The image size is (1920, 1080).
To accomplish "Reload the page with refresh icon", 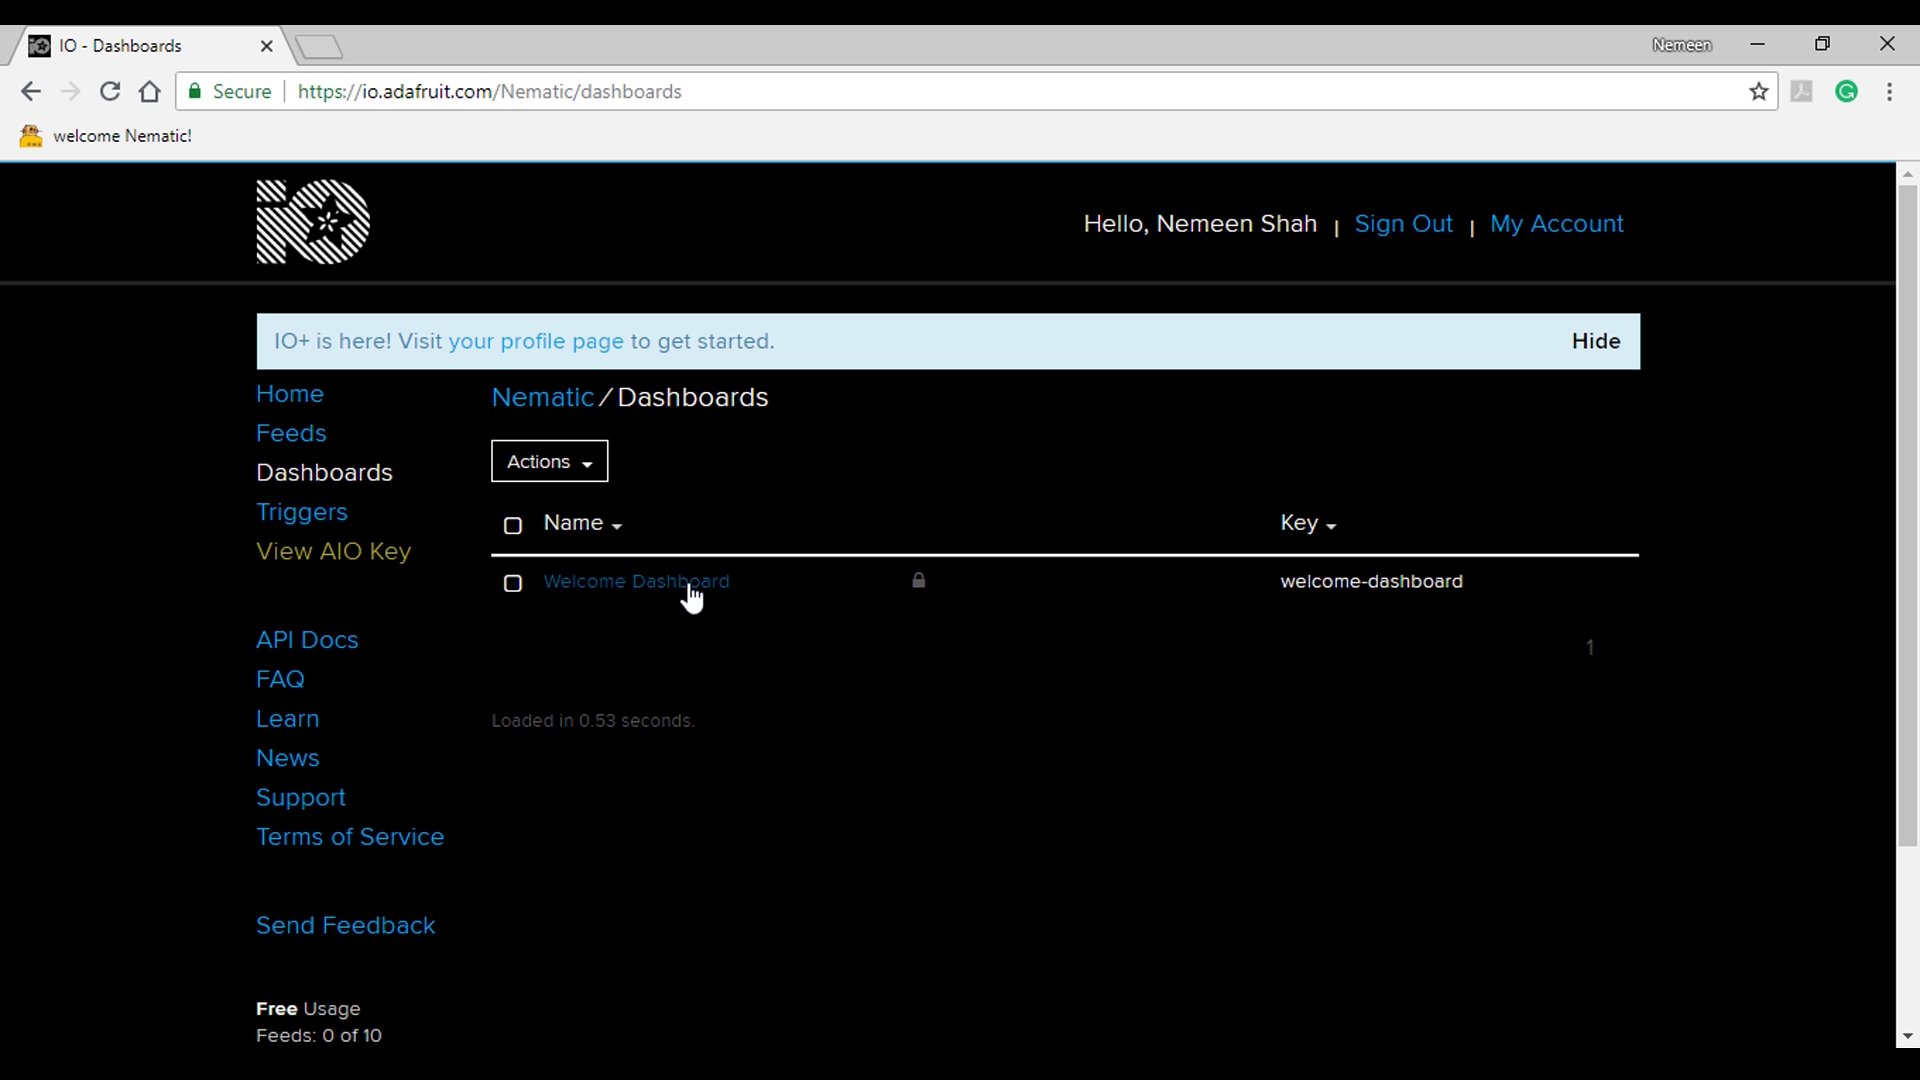I will [x=110, y=92].
